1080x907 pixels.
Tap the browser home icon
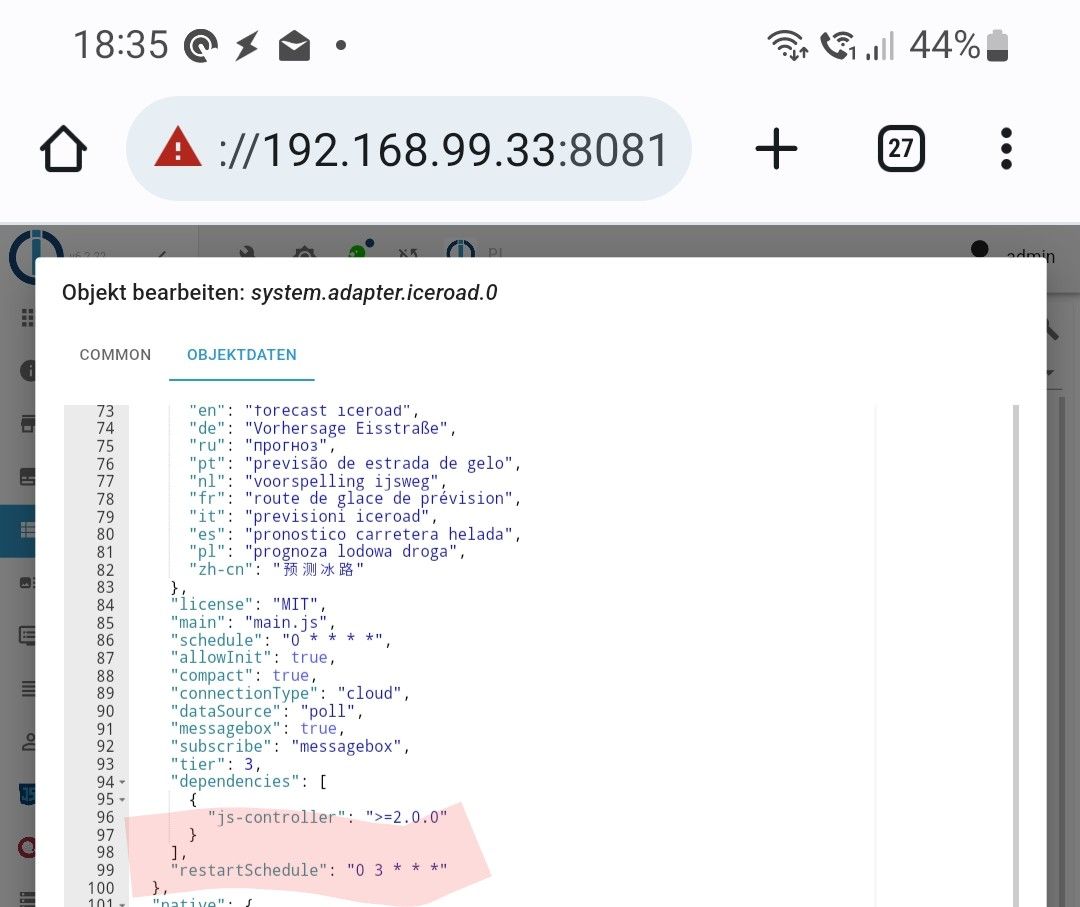[63, 150]
